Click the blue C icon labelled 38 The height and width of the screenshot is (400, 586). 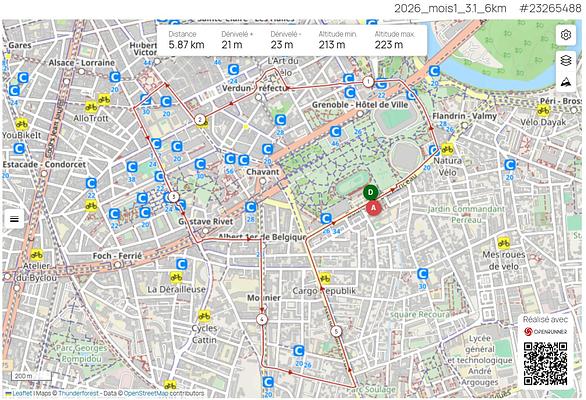click(x=132, y=167)
